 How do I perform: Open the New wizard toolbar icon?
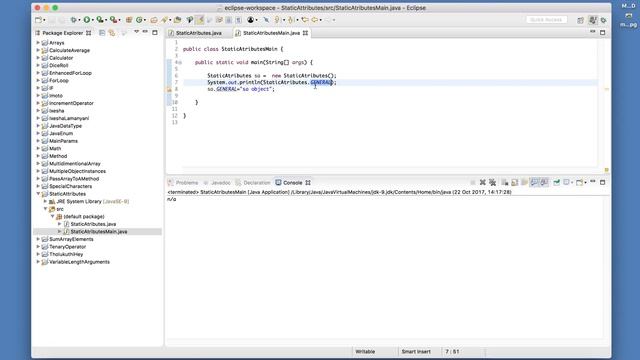pyautogui.click(x=38, y=20)
